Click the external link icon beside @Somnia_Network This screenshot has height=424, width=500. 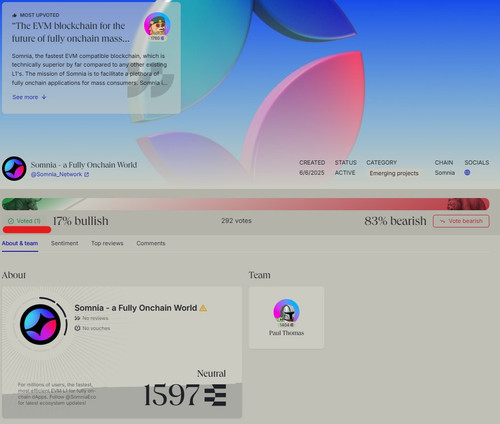86,174
